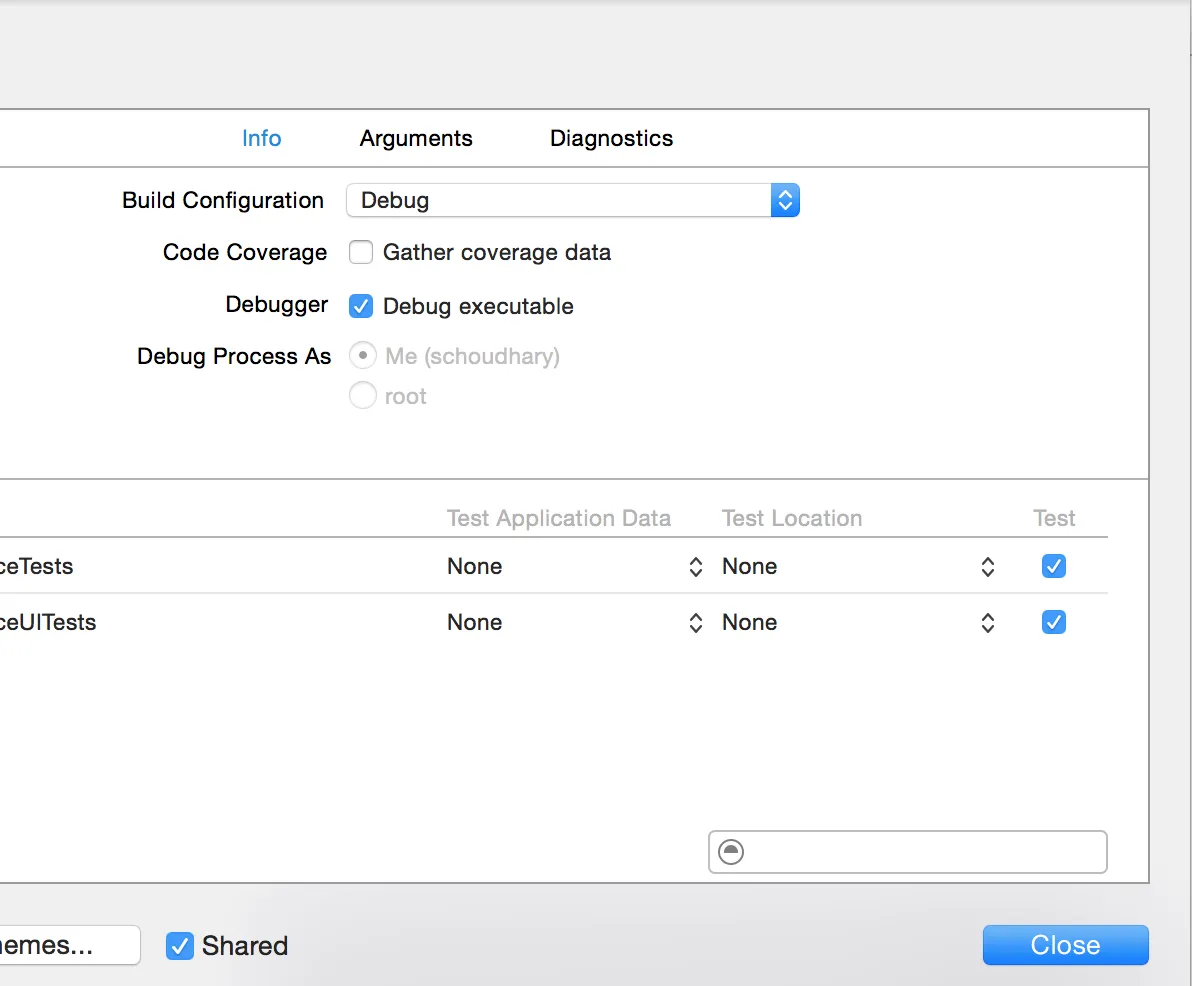
Task: Open Test Application Data dropdown for ceTests row
Action: point(575,567)
